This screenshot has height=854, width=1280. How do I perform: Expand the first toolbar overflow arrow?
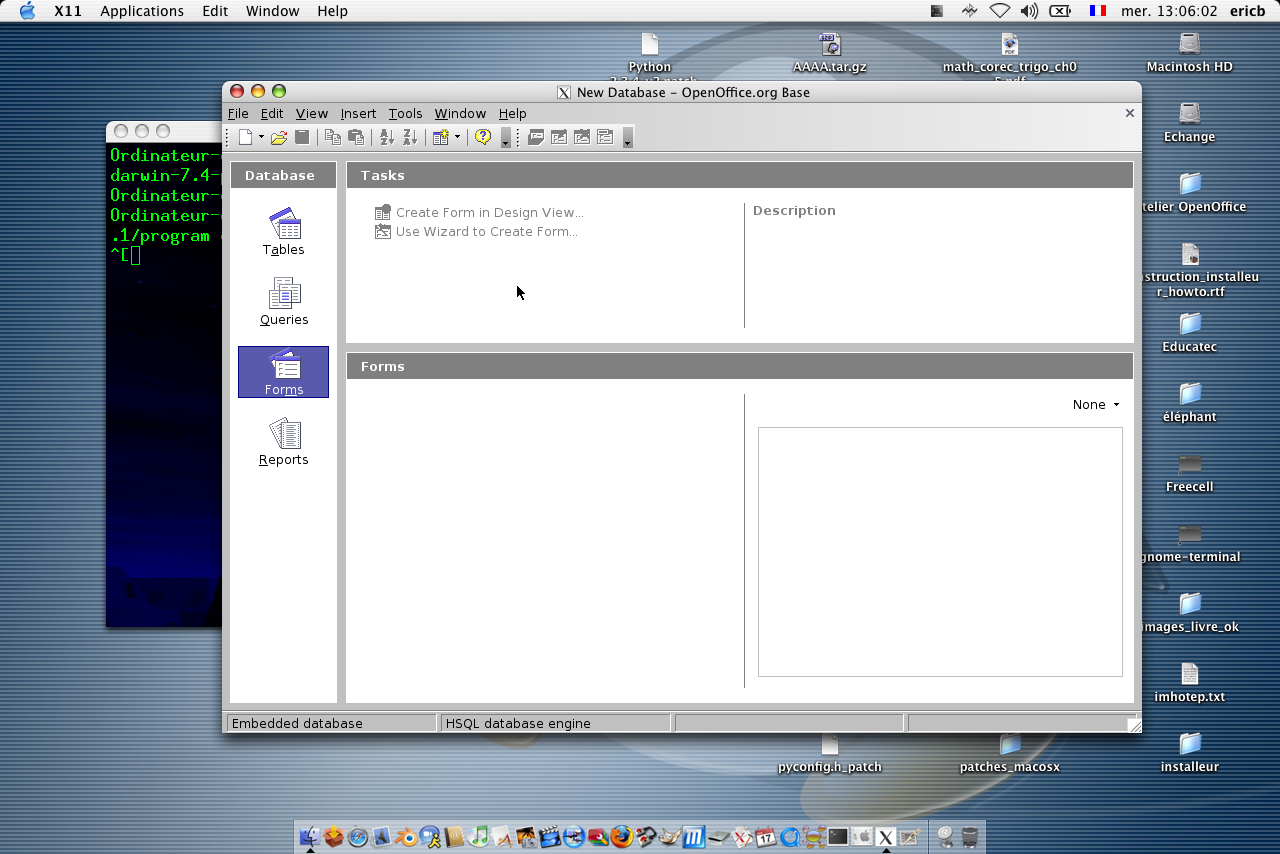click(505, 138)
